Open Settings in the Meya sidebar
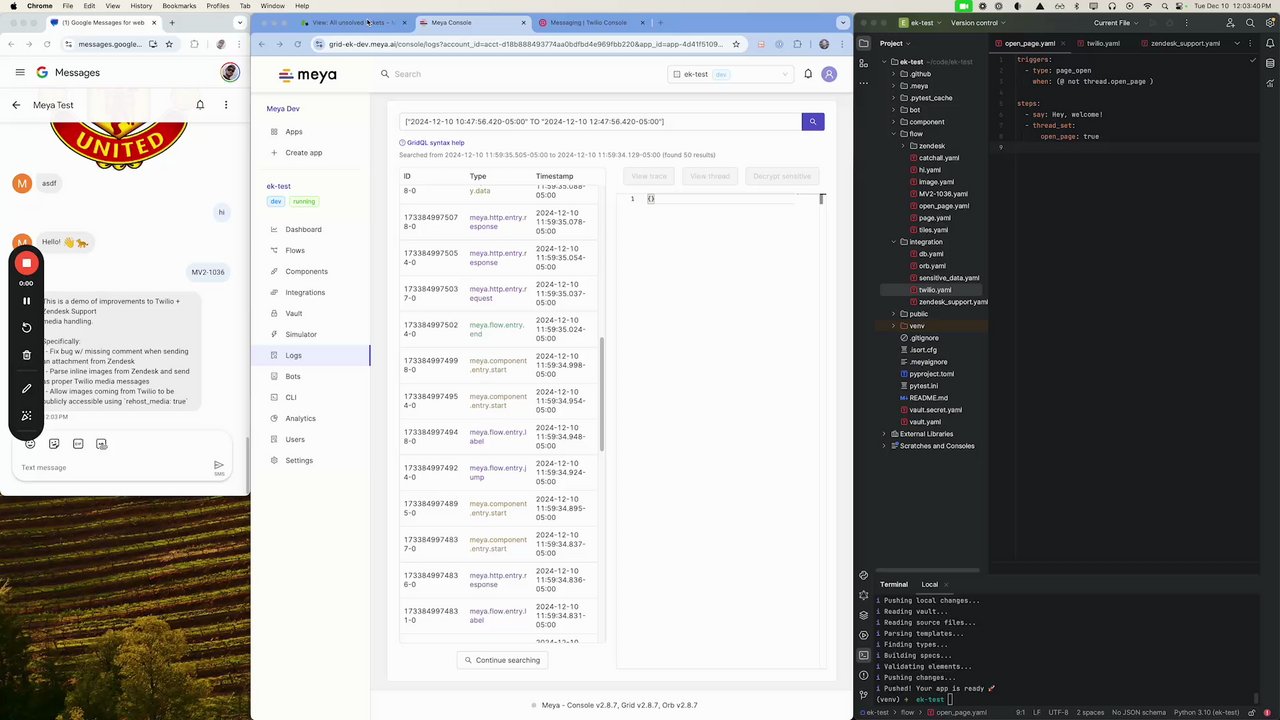 pos(299,460)
